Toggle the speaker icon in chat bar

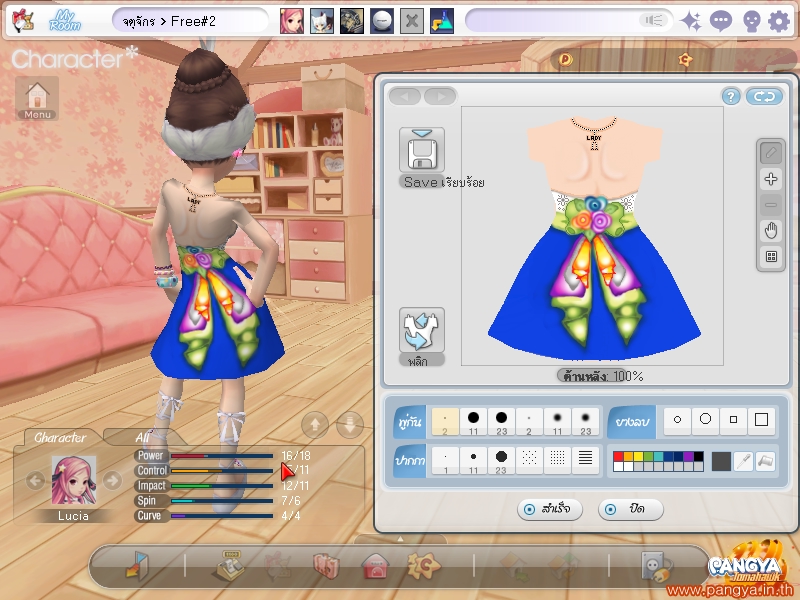(653, 20)
